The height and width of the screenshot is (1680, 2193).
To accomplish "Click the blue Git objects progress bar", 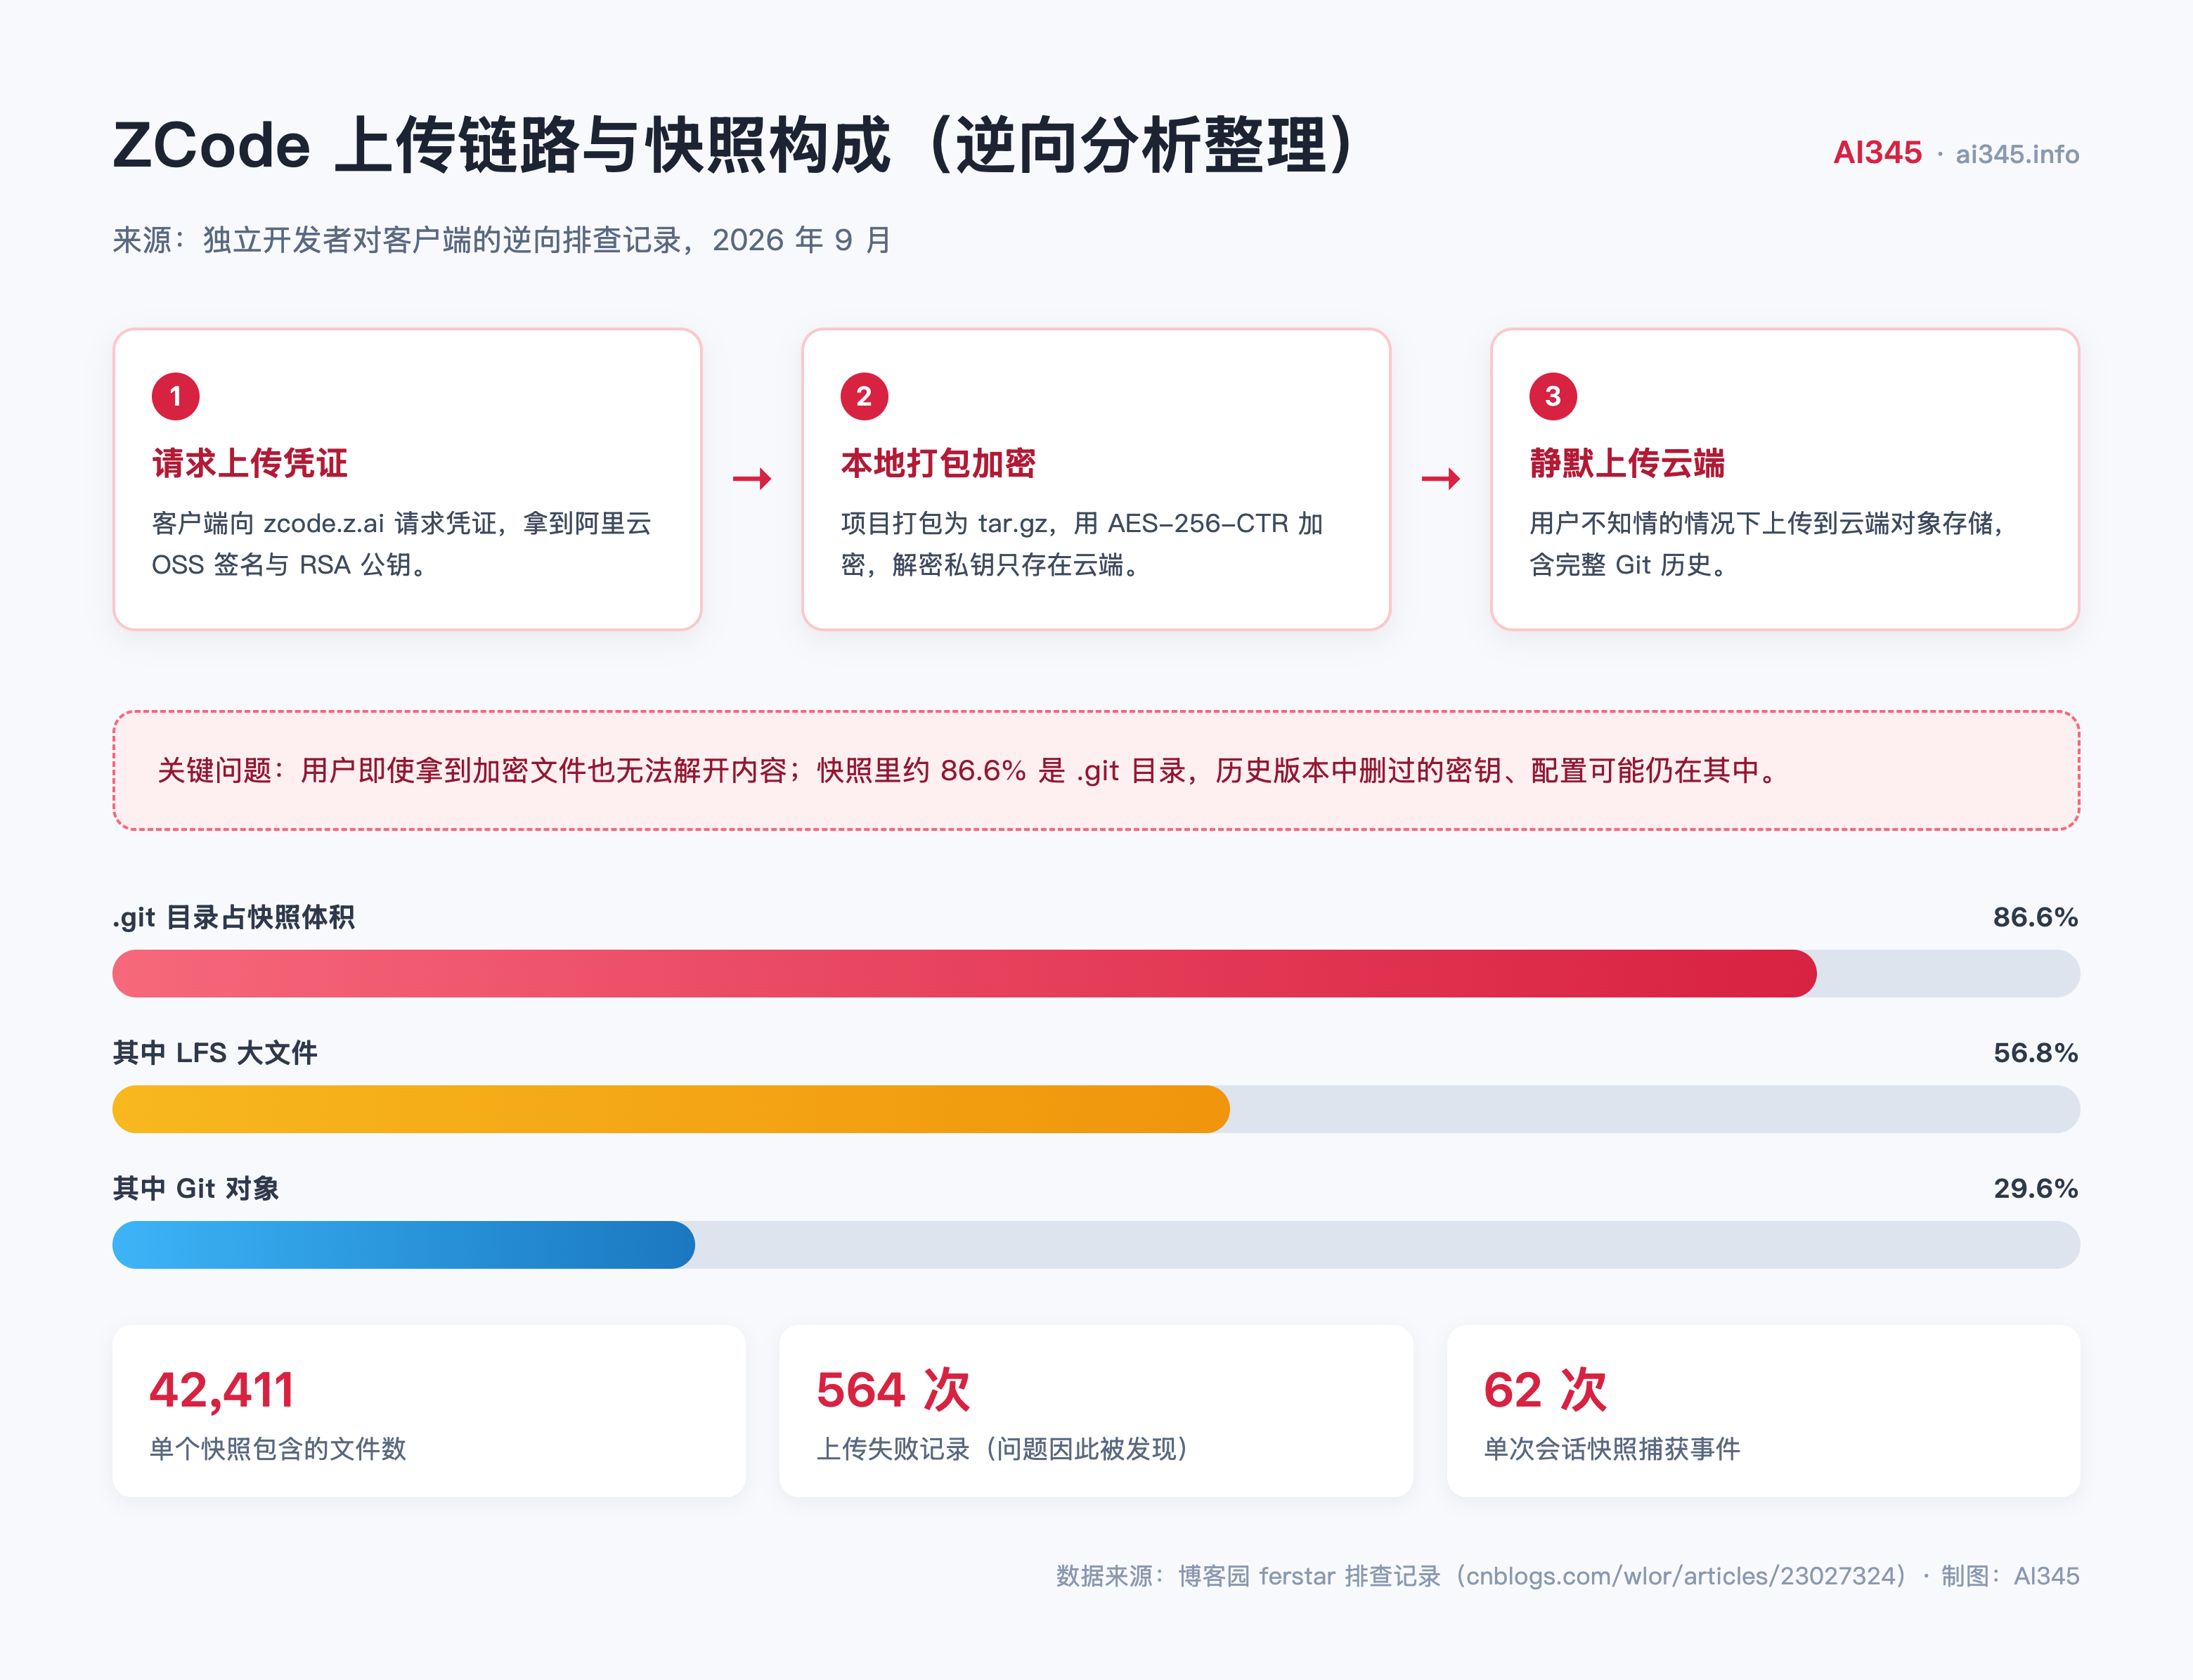I will tap(403, 1245).
